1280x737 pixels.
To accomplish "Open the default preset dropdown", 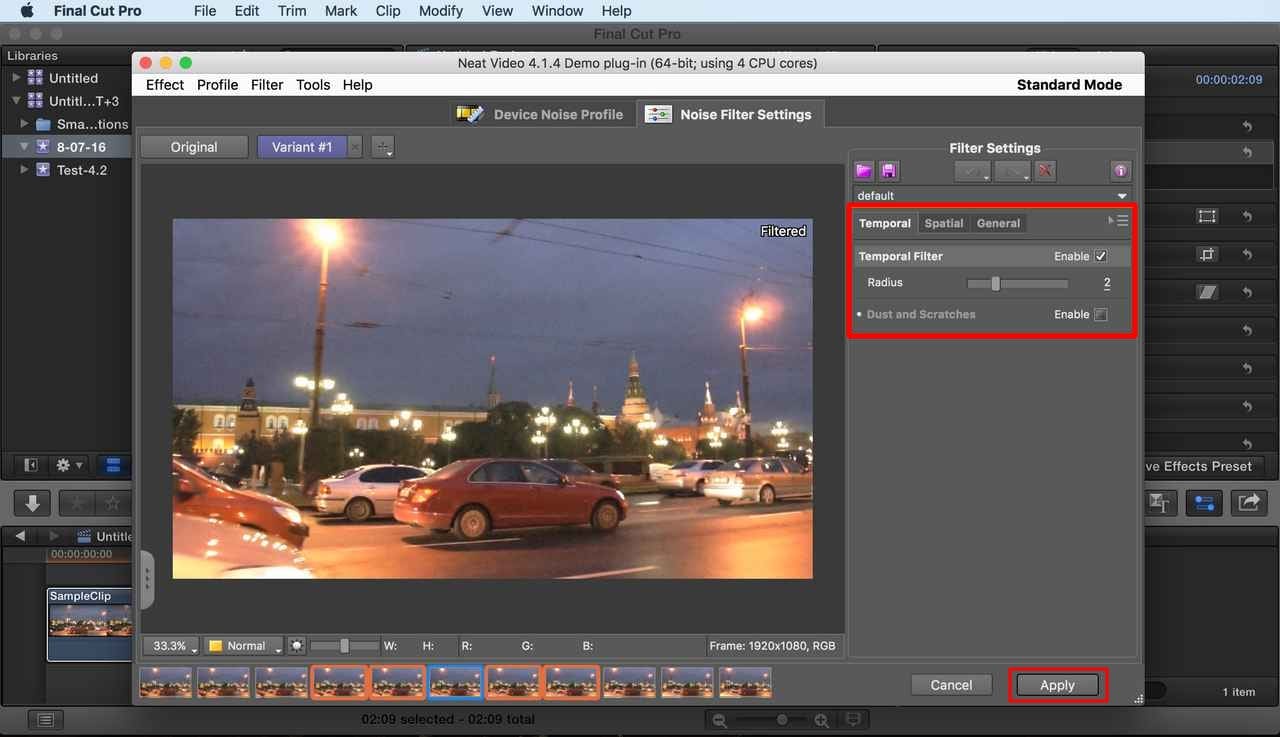I will tap(992, 196).
